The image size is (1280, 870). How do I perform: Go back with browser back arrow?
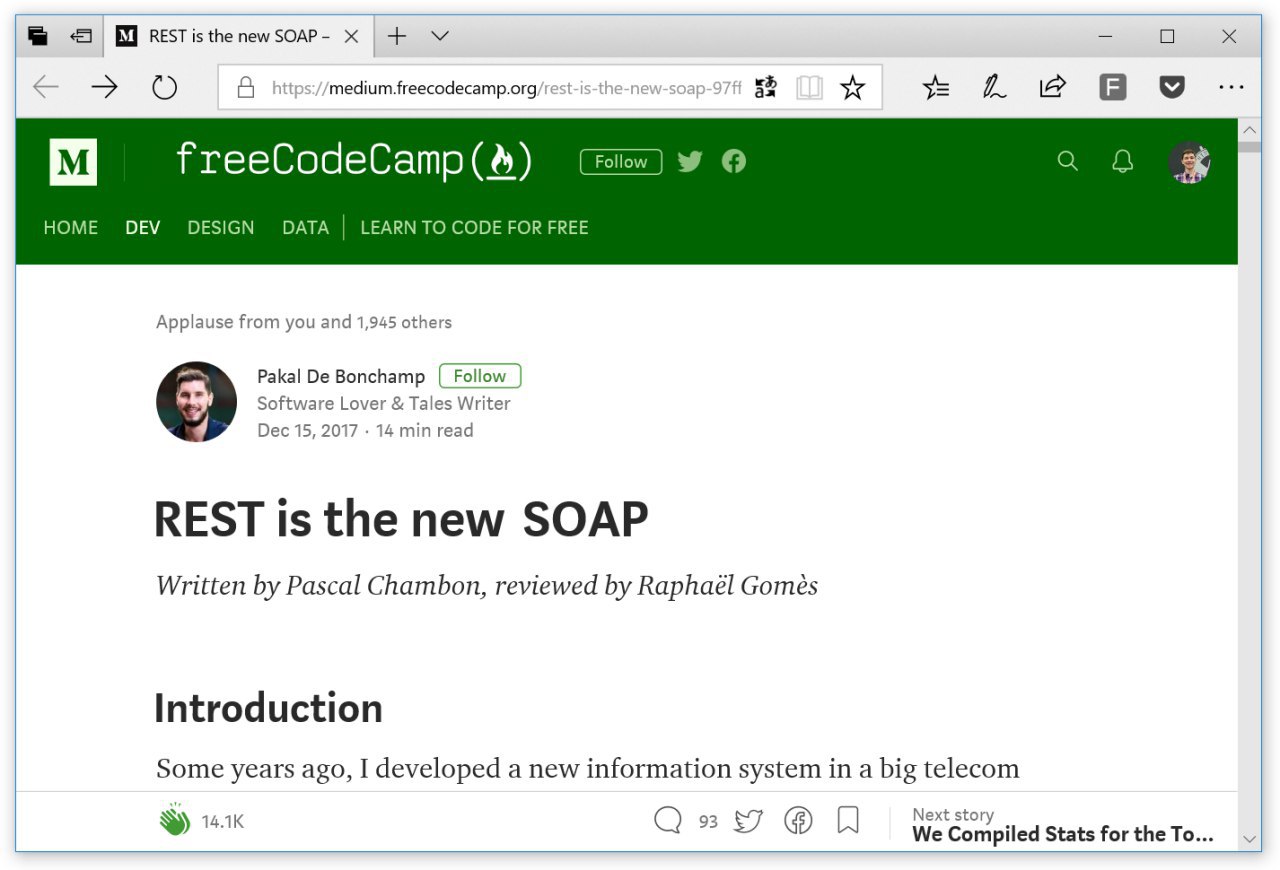coord(46,88)
